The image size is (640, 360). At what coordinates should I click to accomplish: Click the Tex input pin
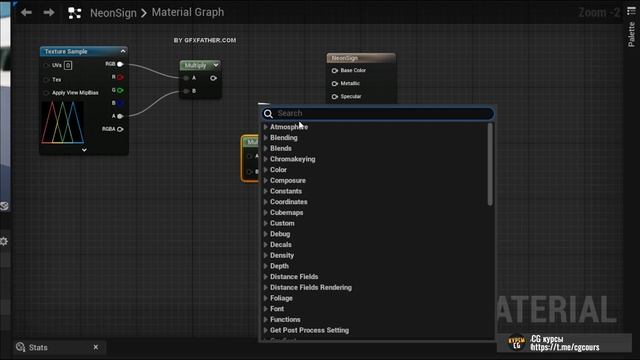click(46, 80)
